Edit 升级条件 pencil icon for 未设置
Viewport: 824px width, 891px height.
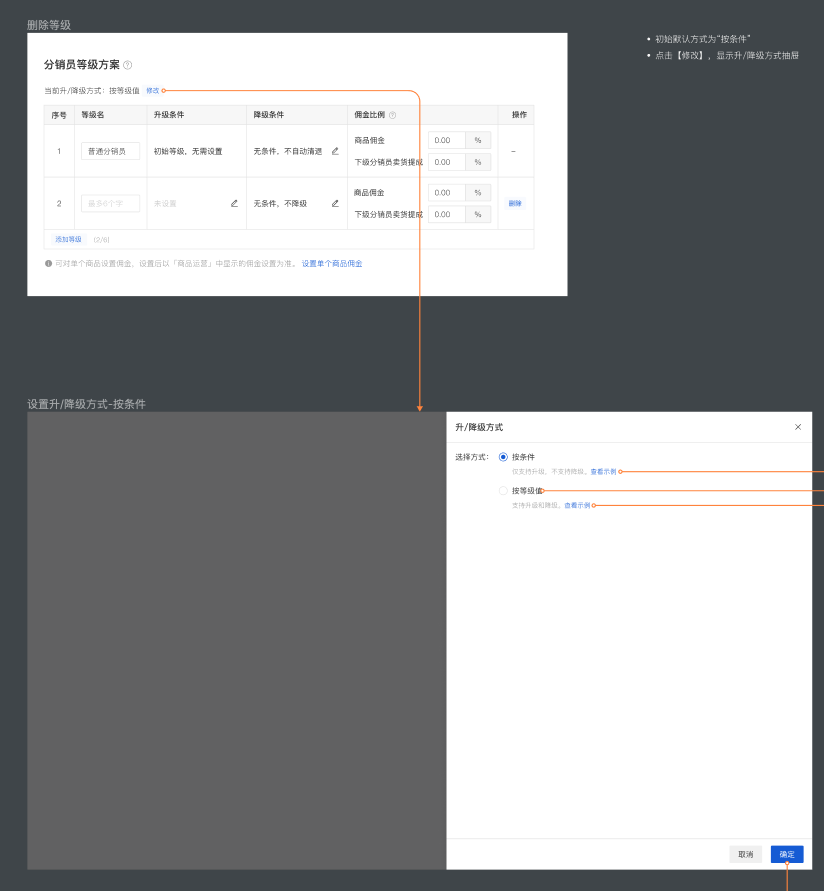click(234, 203)
